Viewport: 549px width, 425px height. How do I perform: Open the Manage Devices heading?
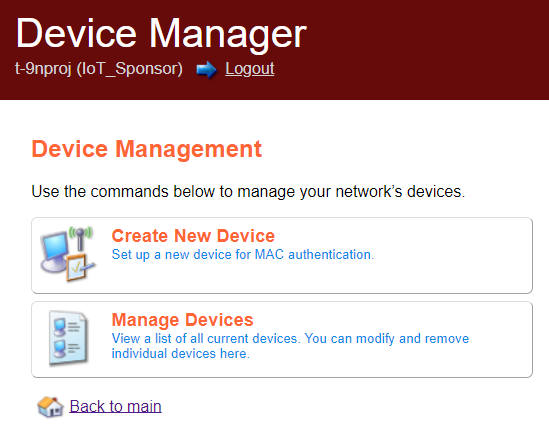(x=182, y=320)
